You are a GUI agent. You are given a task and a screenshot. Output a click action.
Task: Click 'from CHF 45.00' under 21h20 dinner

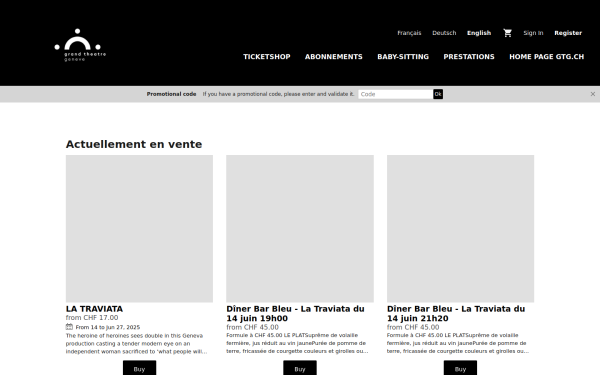coord(413,327)
